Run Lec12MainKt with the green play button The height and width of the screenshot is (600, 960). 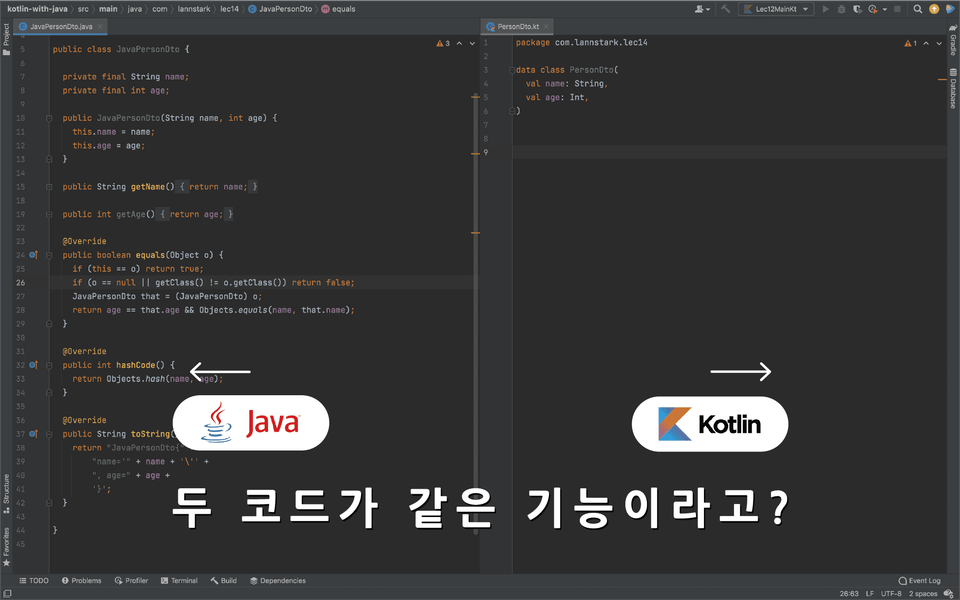825,9
